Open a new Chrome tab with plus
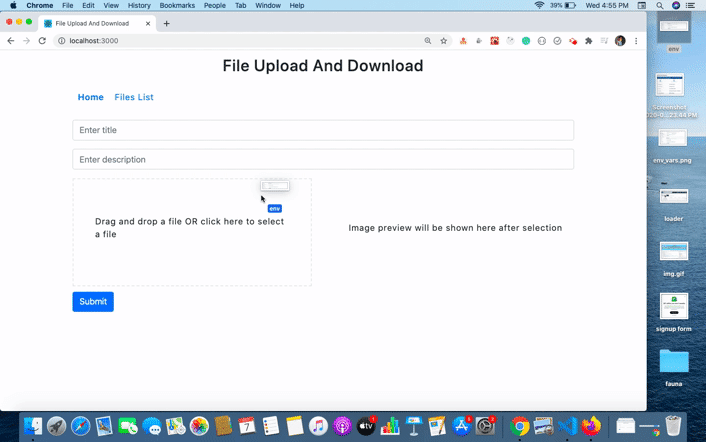 point(167,23)
